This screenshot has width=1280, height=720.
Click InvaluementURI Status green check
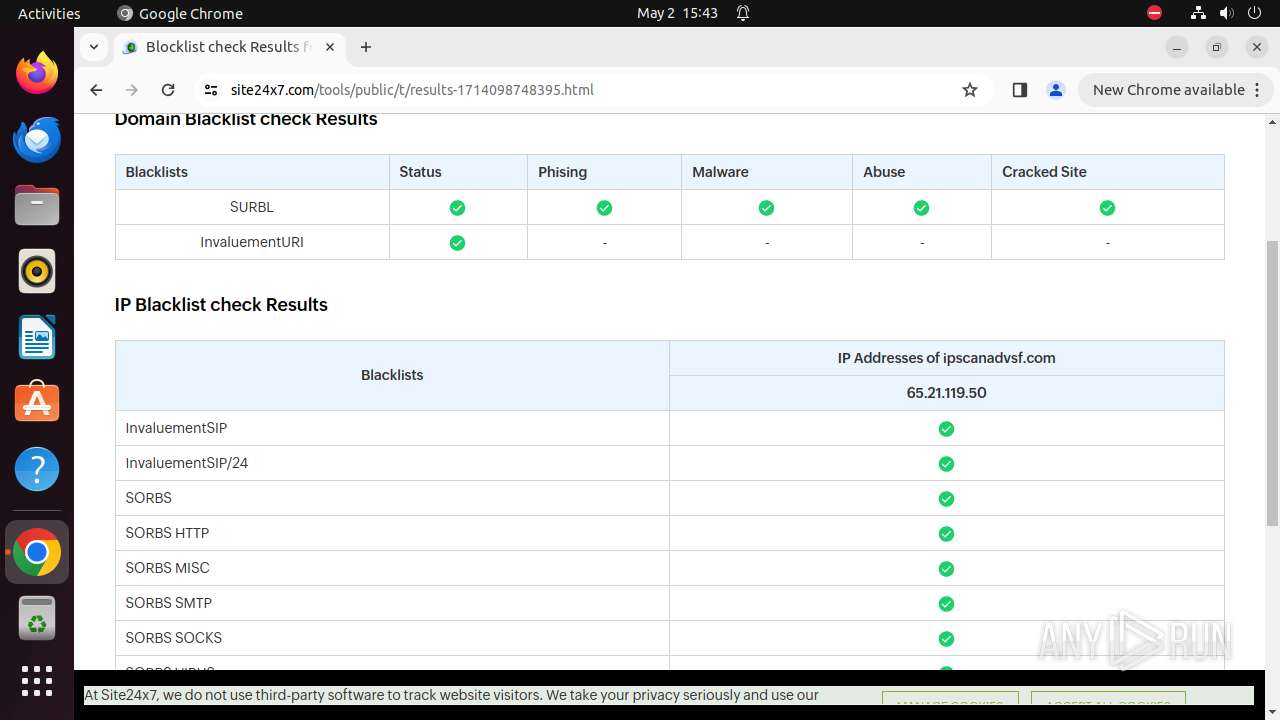pos(457,243)
